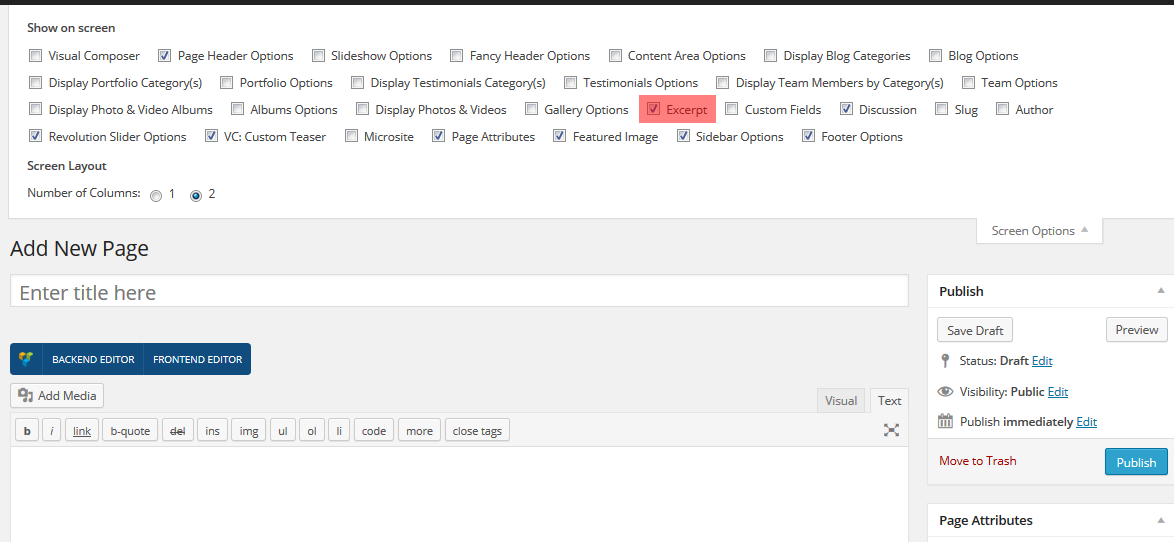The height and width of the screenshot is (542, 1174).
Task: Click the page title input field
Action: tap(459, 292)
